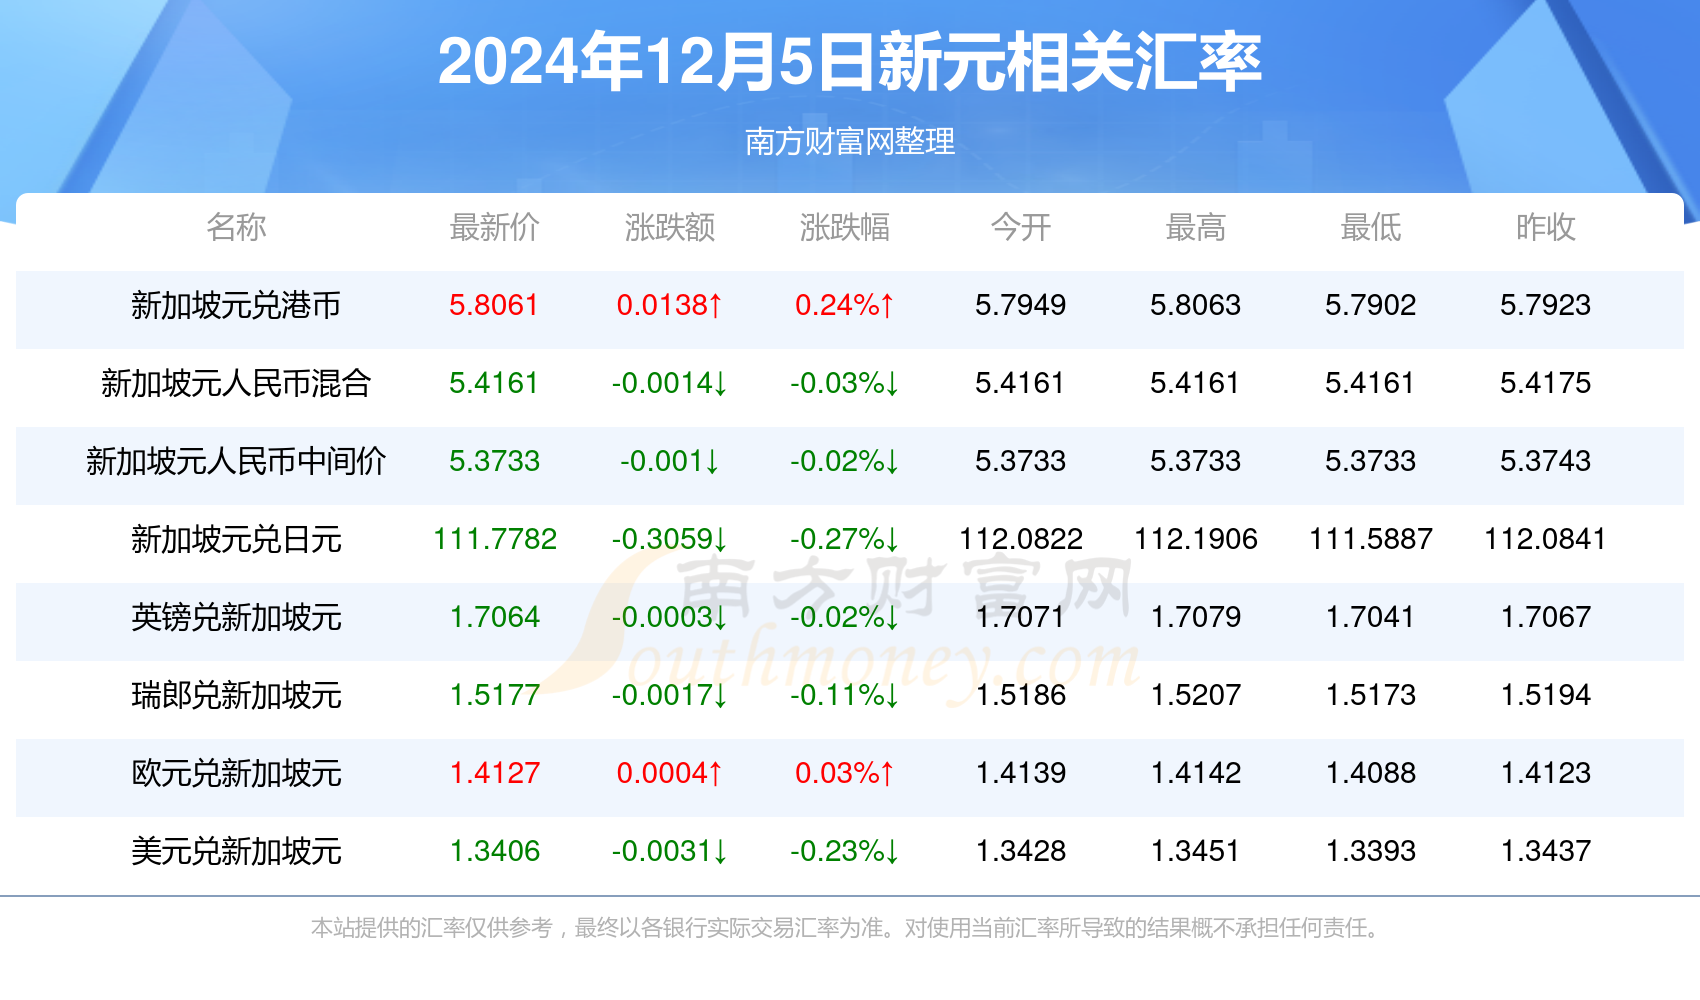Screen dimensions: 1700x1000
Task: Click the low value 111.5887
Action: (1371, 539)
